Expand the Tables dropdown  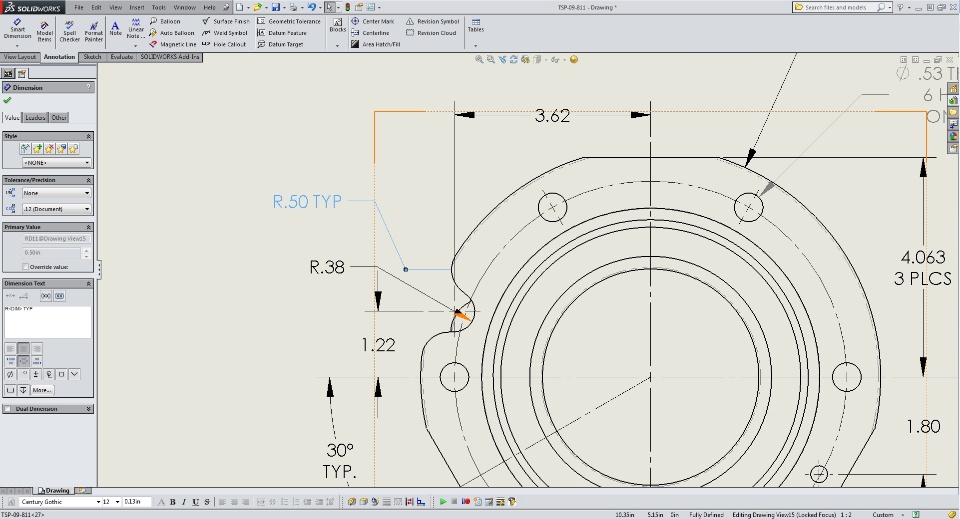pos(476,45)
